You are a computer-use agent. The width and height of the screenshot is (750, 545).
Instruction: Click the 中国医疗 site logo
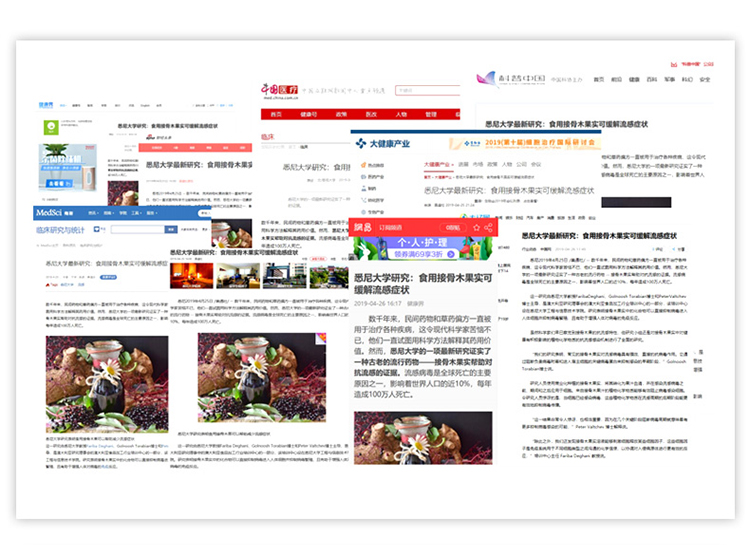(279, 90)
